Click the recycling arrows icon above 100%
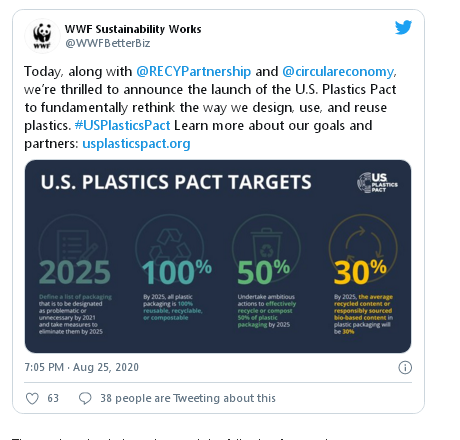Image resolution: width=460 pixels, height=440 pixels. (170, 245)
